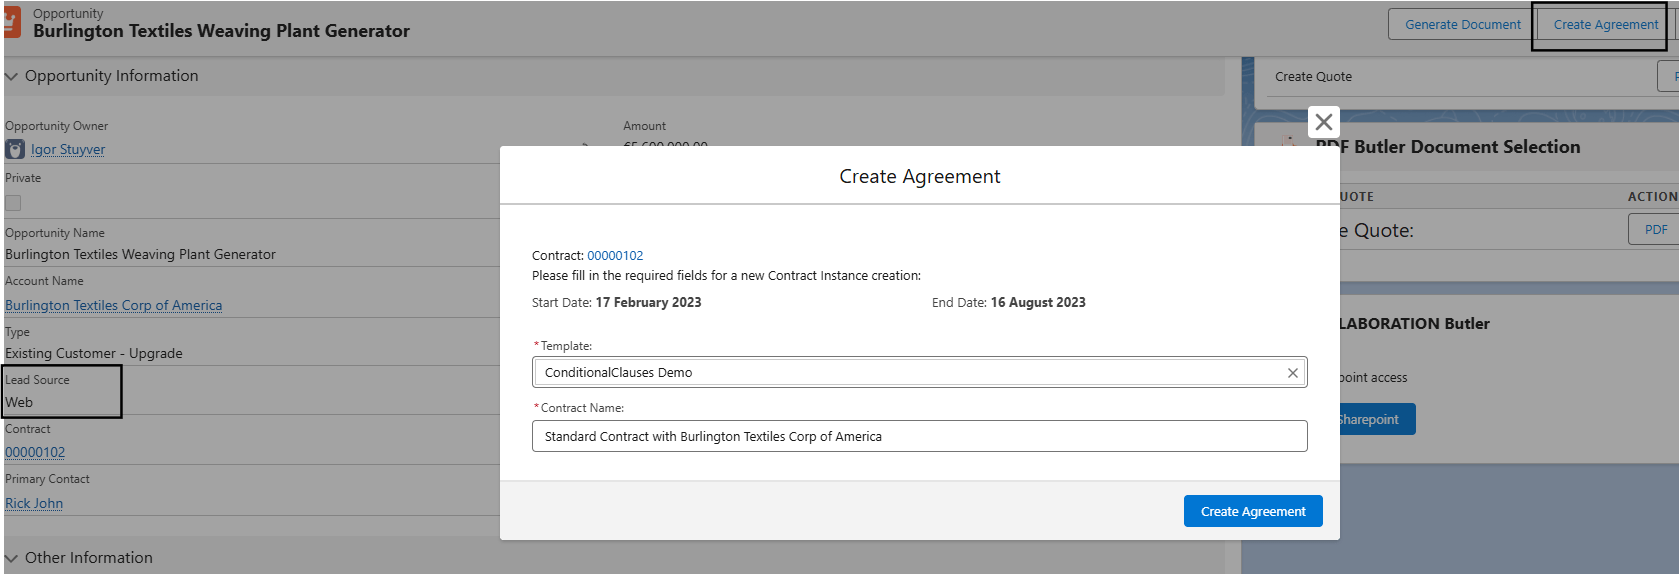Viewport: 1679px width, 574px height.
Task: Open the Opportunity record icon
Action: [x=11, y=23]
